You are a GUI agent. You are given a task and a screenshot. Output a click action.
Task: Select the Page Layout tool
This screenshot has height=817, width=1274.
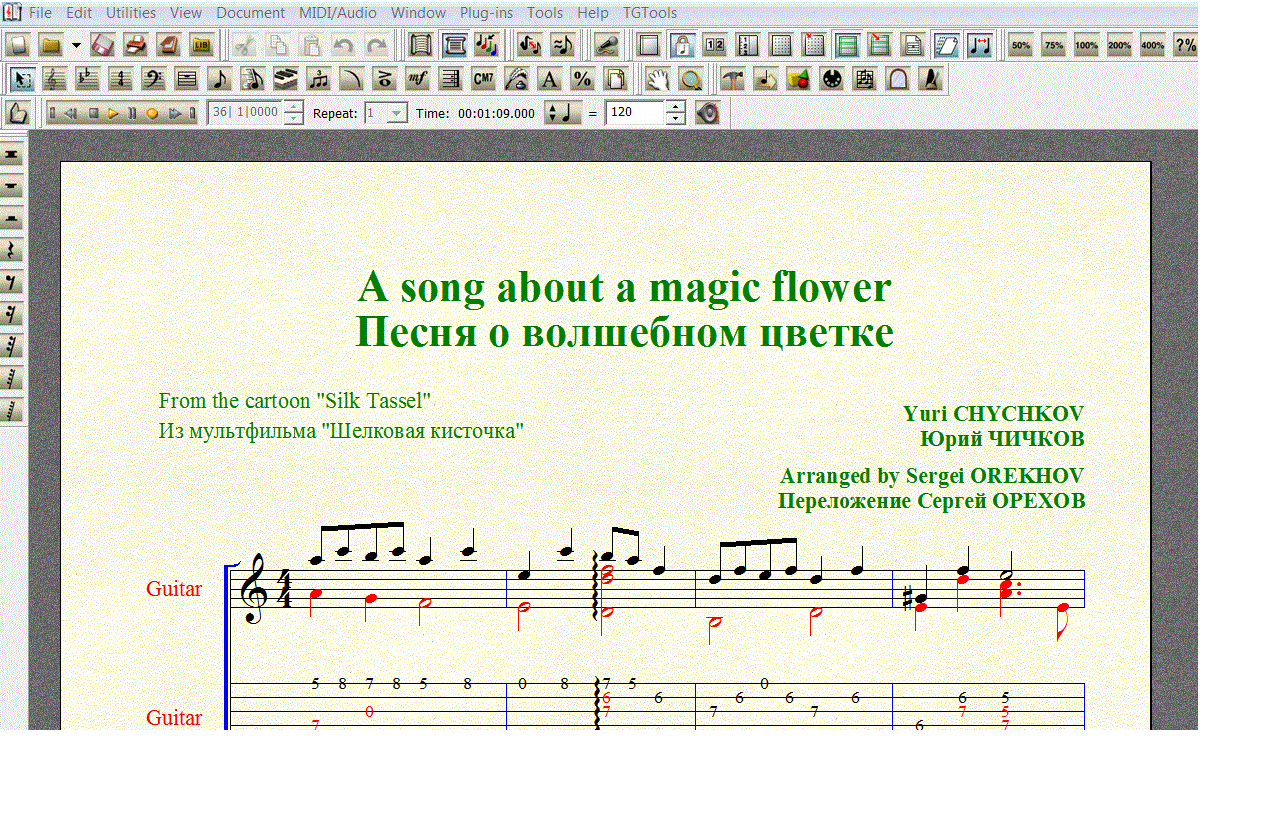coord(615,79)
